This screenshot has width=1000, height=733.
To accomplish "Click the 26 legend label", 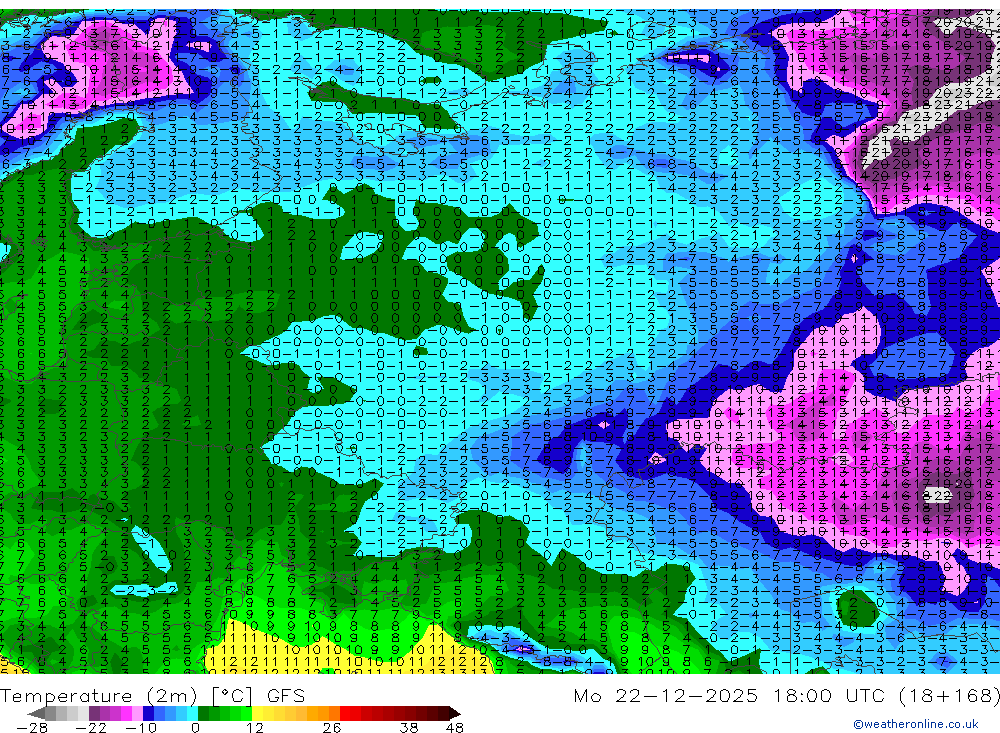I will click(x=332, y=727).
